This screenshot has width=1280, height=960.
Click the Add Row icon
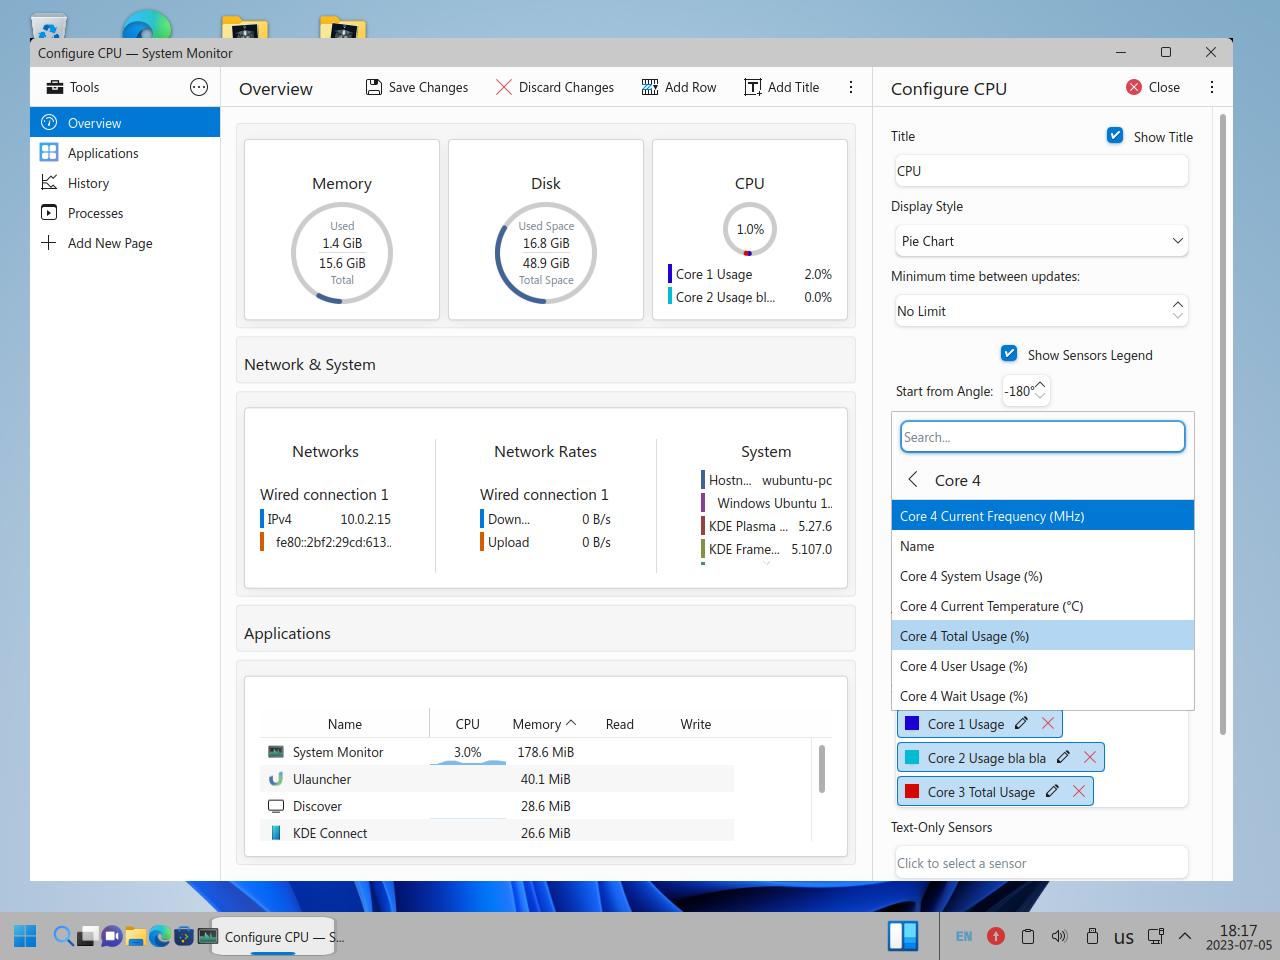point(650,87)
